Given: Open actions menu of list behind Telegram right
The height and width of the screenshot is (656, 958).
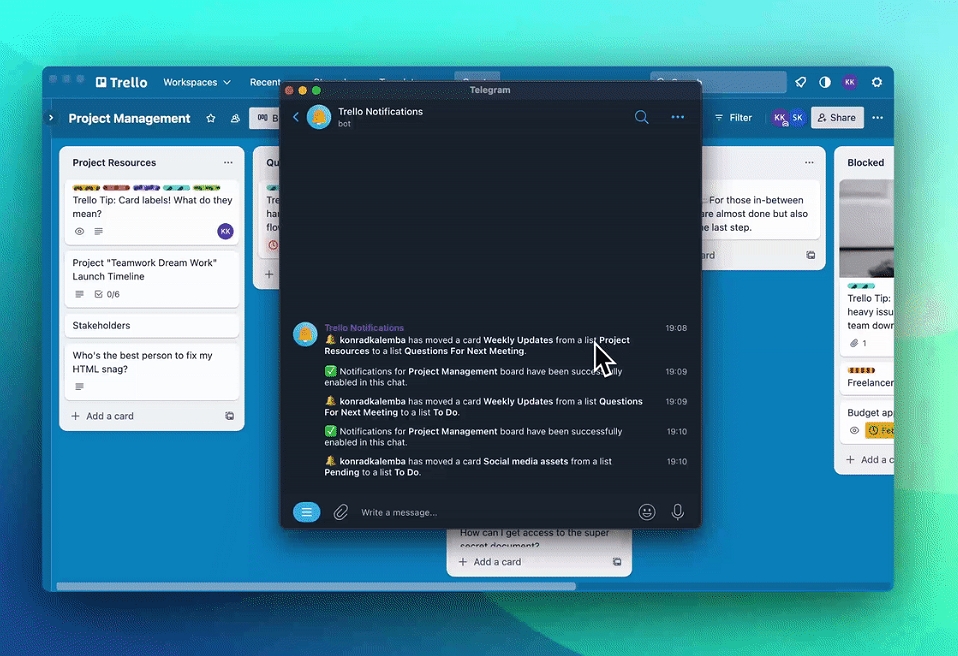Looking at the screenshot, I should 809,162.
